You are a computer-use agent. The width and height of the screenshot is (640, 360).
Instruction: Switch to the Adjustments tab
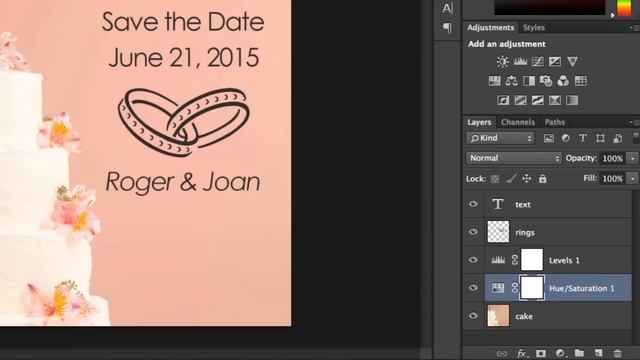click(491, 28)
